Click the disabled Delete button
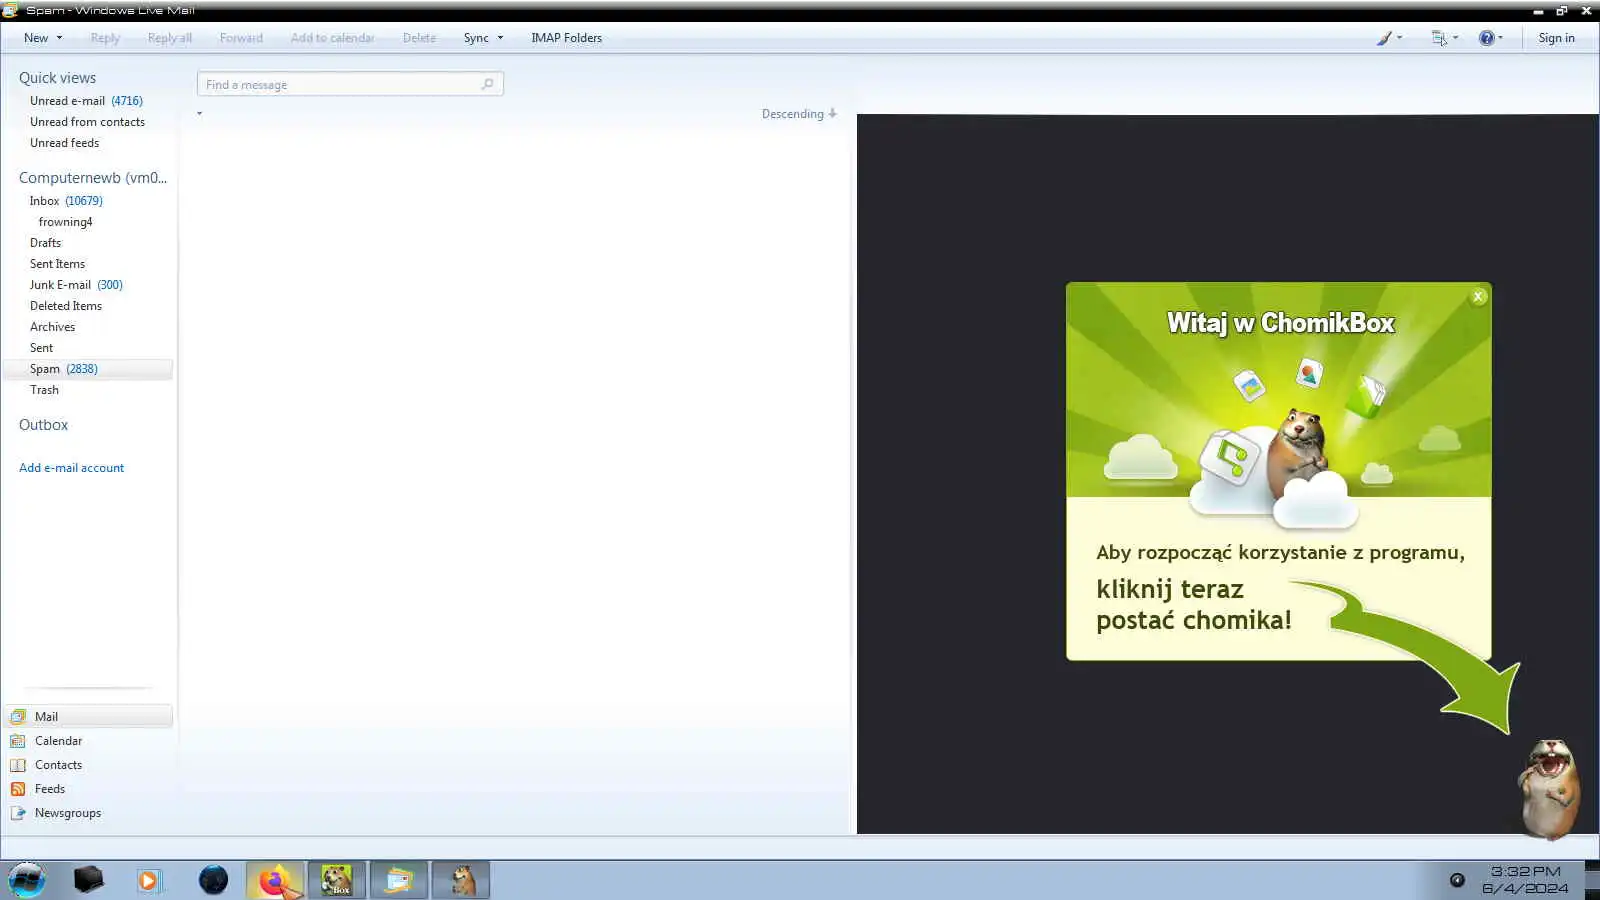 tap(419, 38)
